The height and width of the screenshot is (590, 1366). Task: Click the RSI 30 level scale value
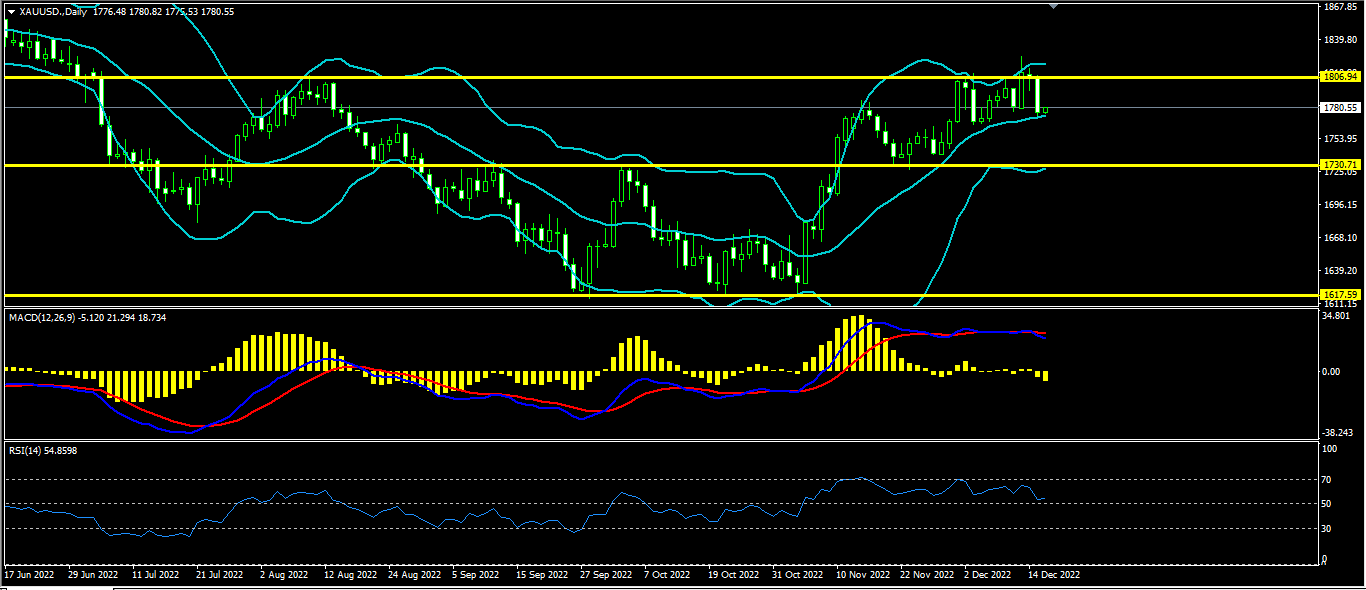click(x=1329, y=529)
